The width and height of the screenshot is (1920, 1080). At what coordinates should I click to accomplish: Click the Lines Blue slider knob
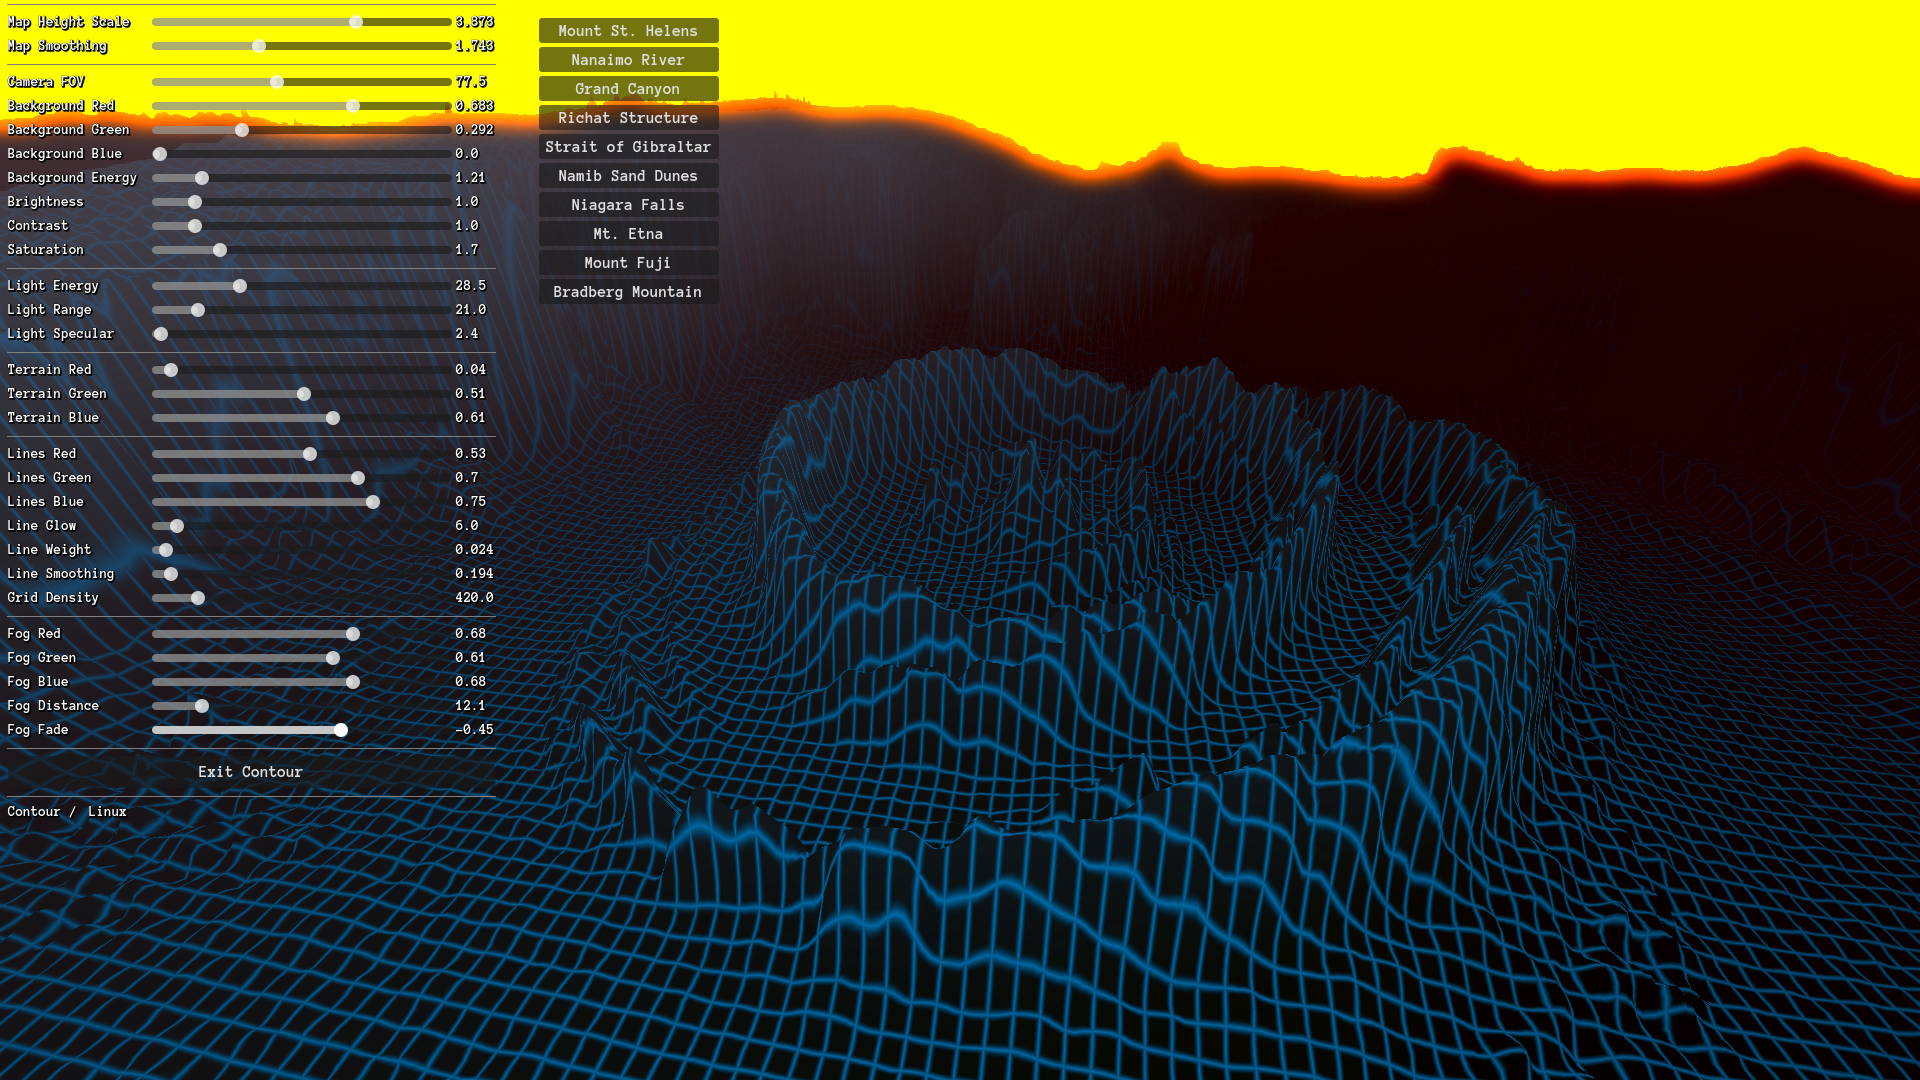(x=373, y=502)
